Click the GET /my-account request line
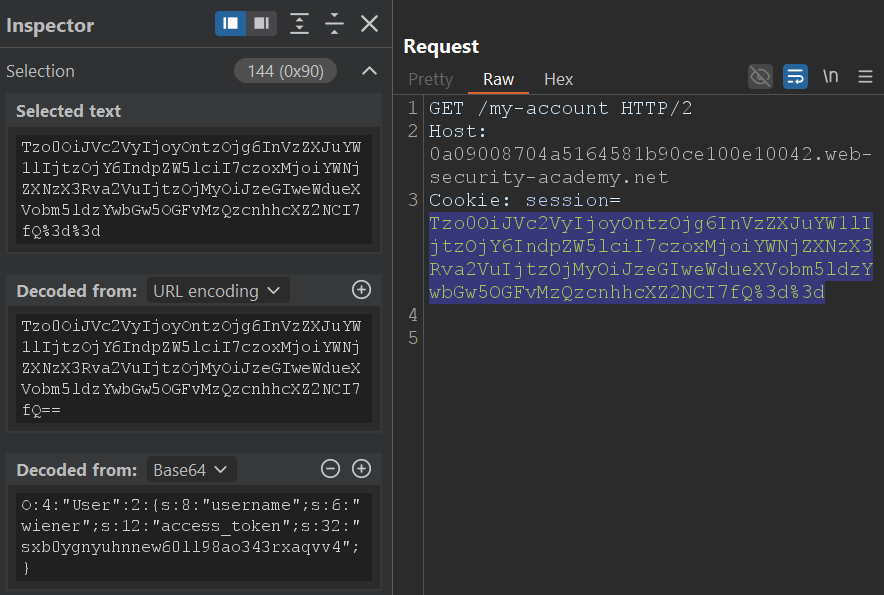 (560, 108)
